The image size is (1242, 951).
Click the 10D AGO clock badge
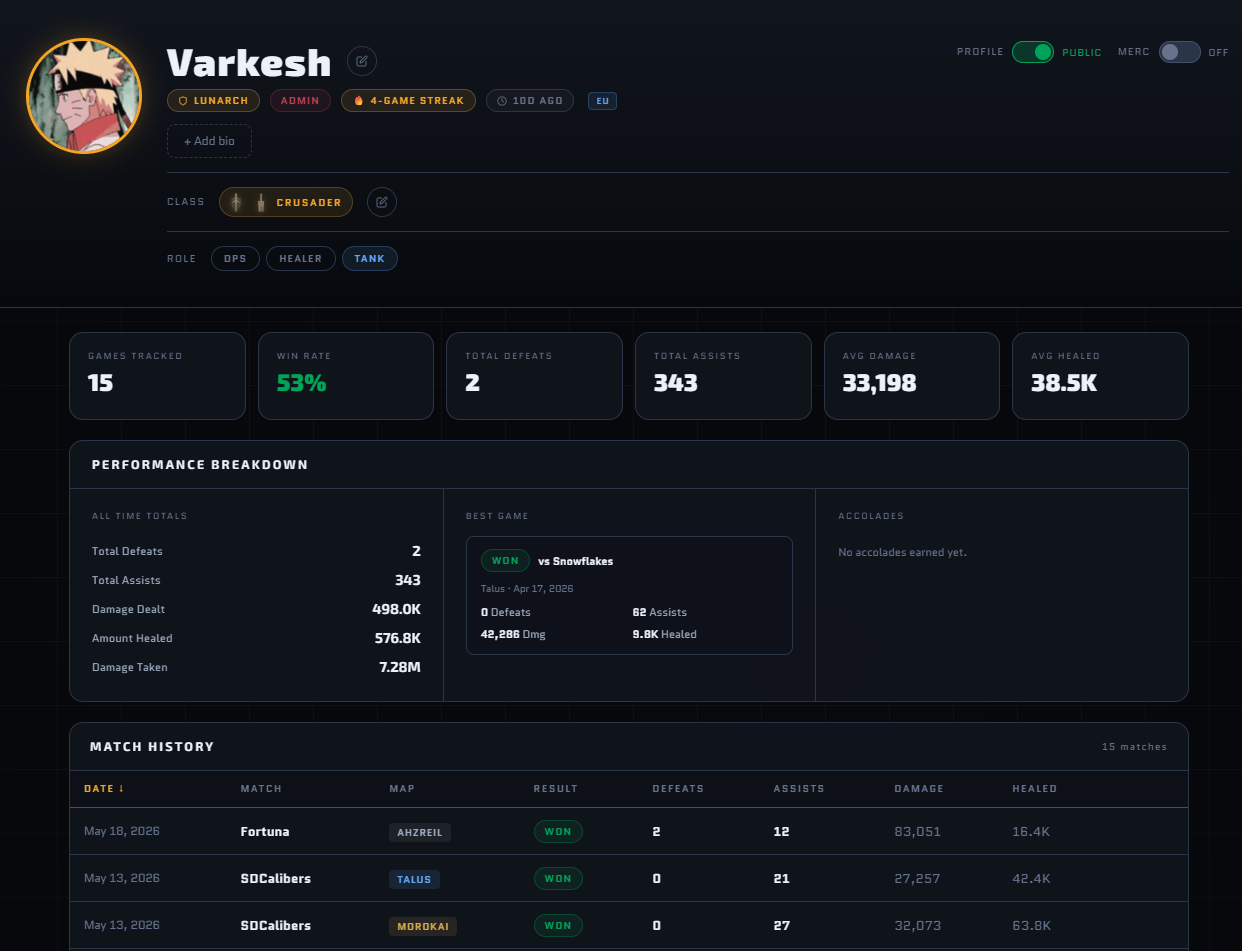coord(530,100)
